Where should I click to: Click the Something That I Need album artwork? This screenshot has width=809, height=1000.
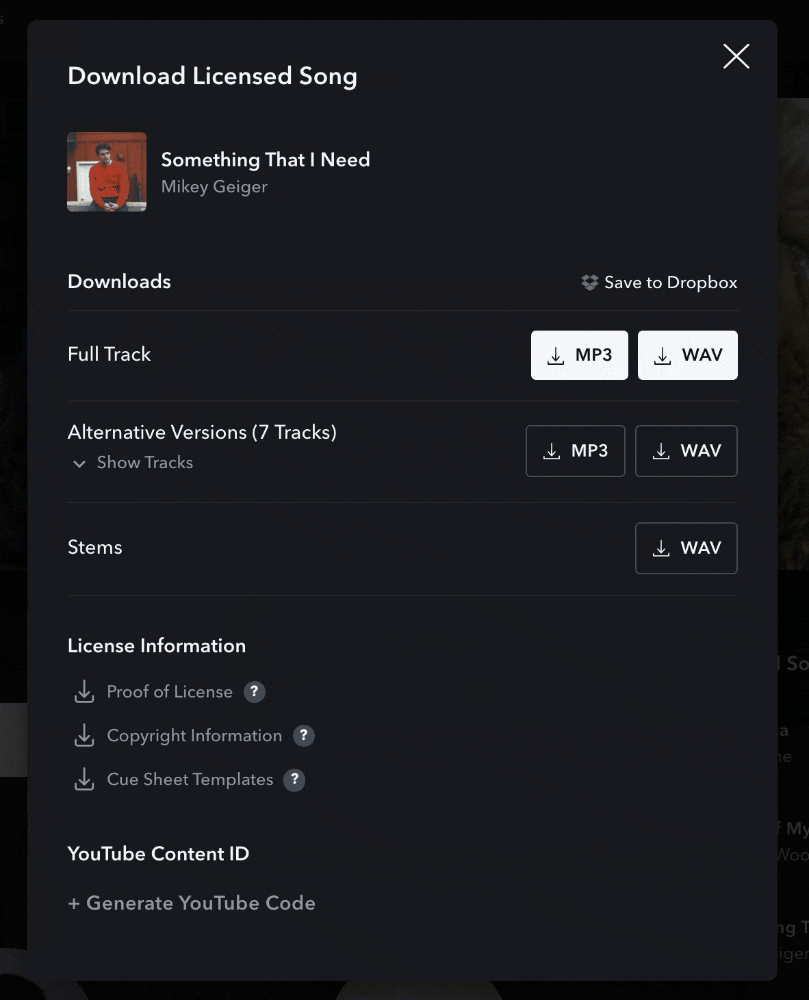106,171
